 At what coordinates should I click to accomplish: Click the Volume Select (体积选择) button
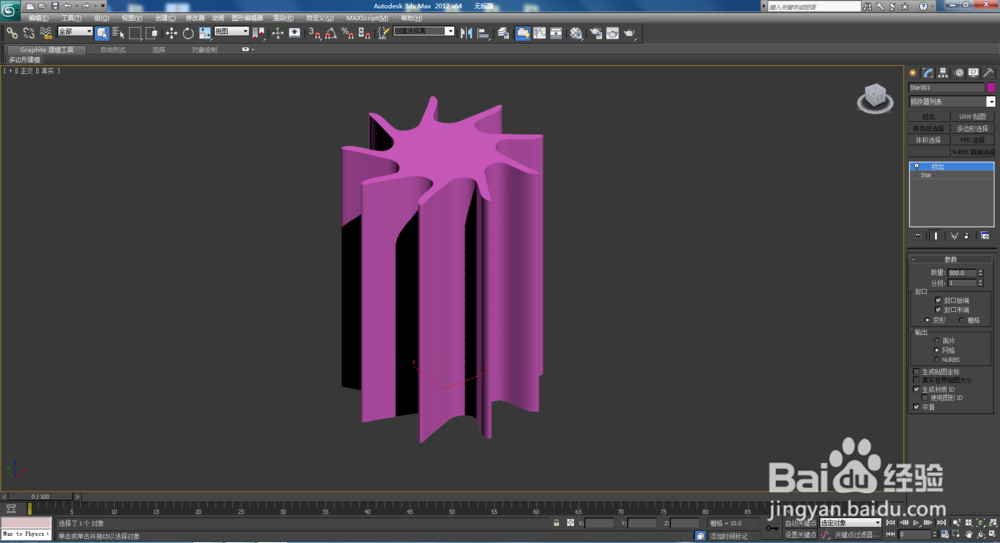pos(929,140)
